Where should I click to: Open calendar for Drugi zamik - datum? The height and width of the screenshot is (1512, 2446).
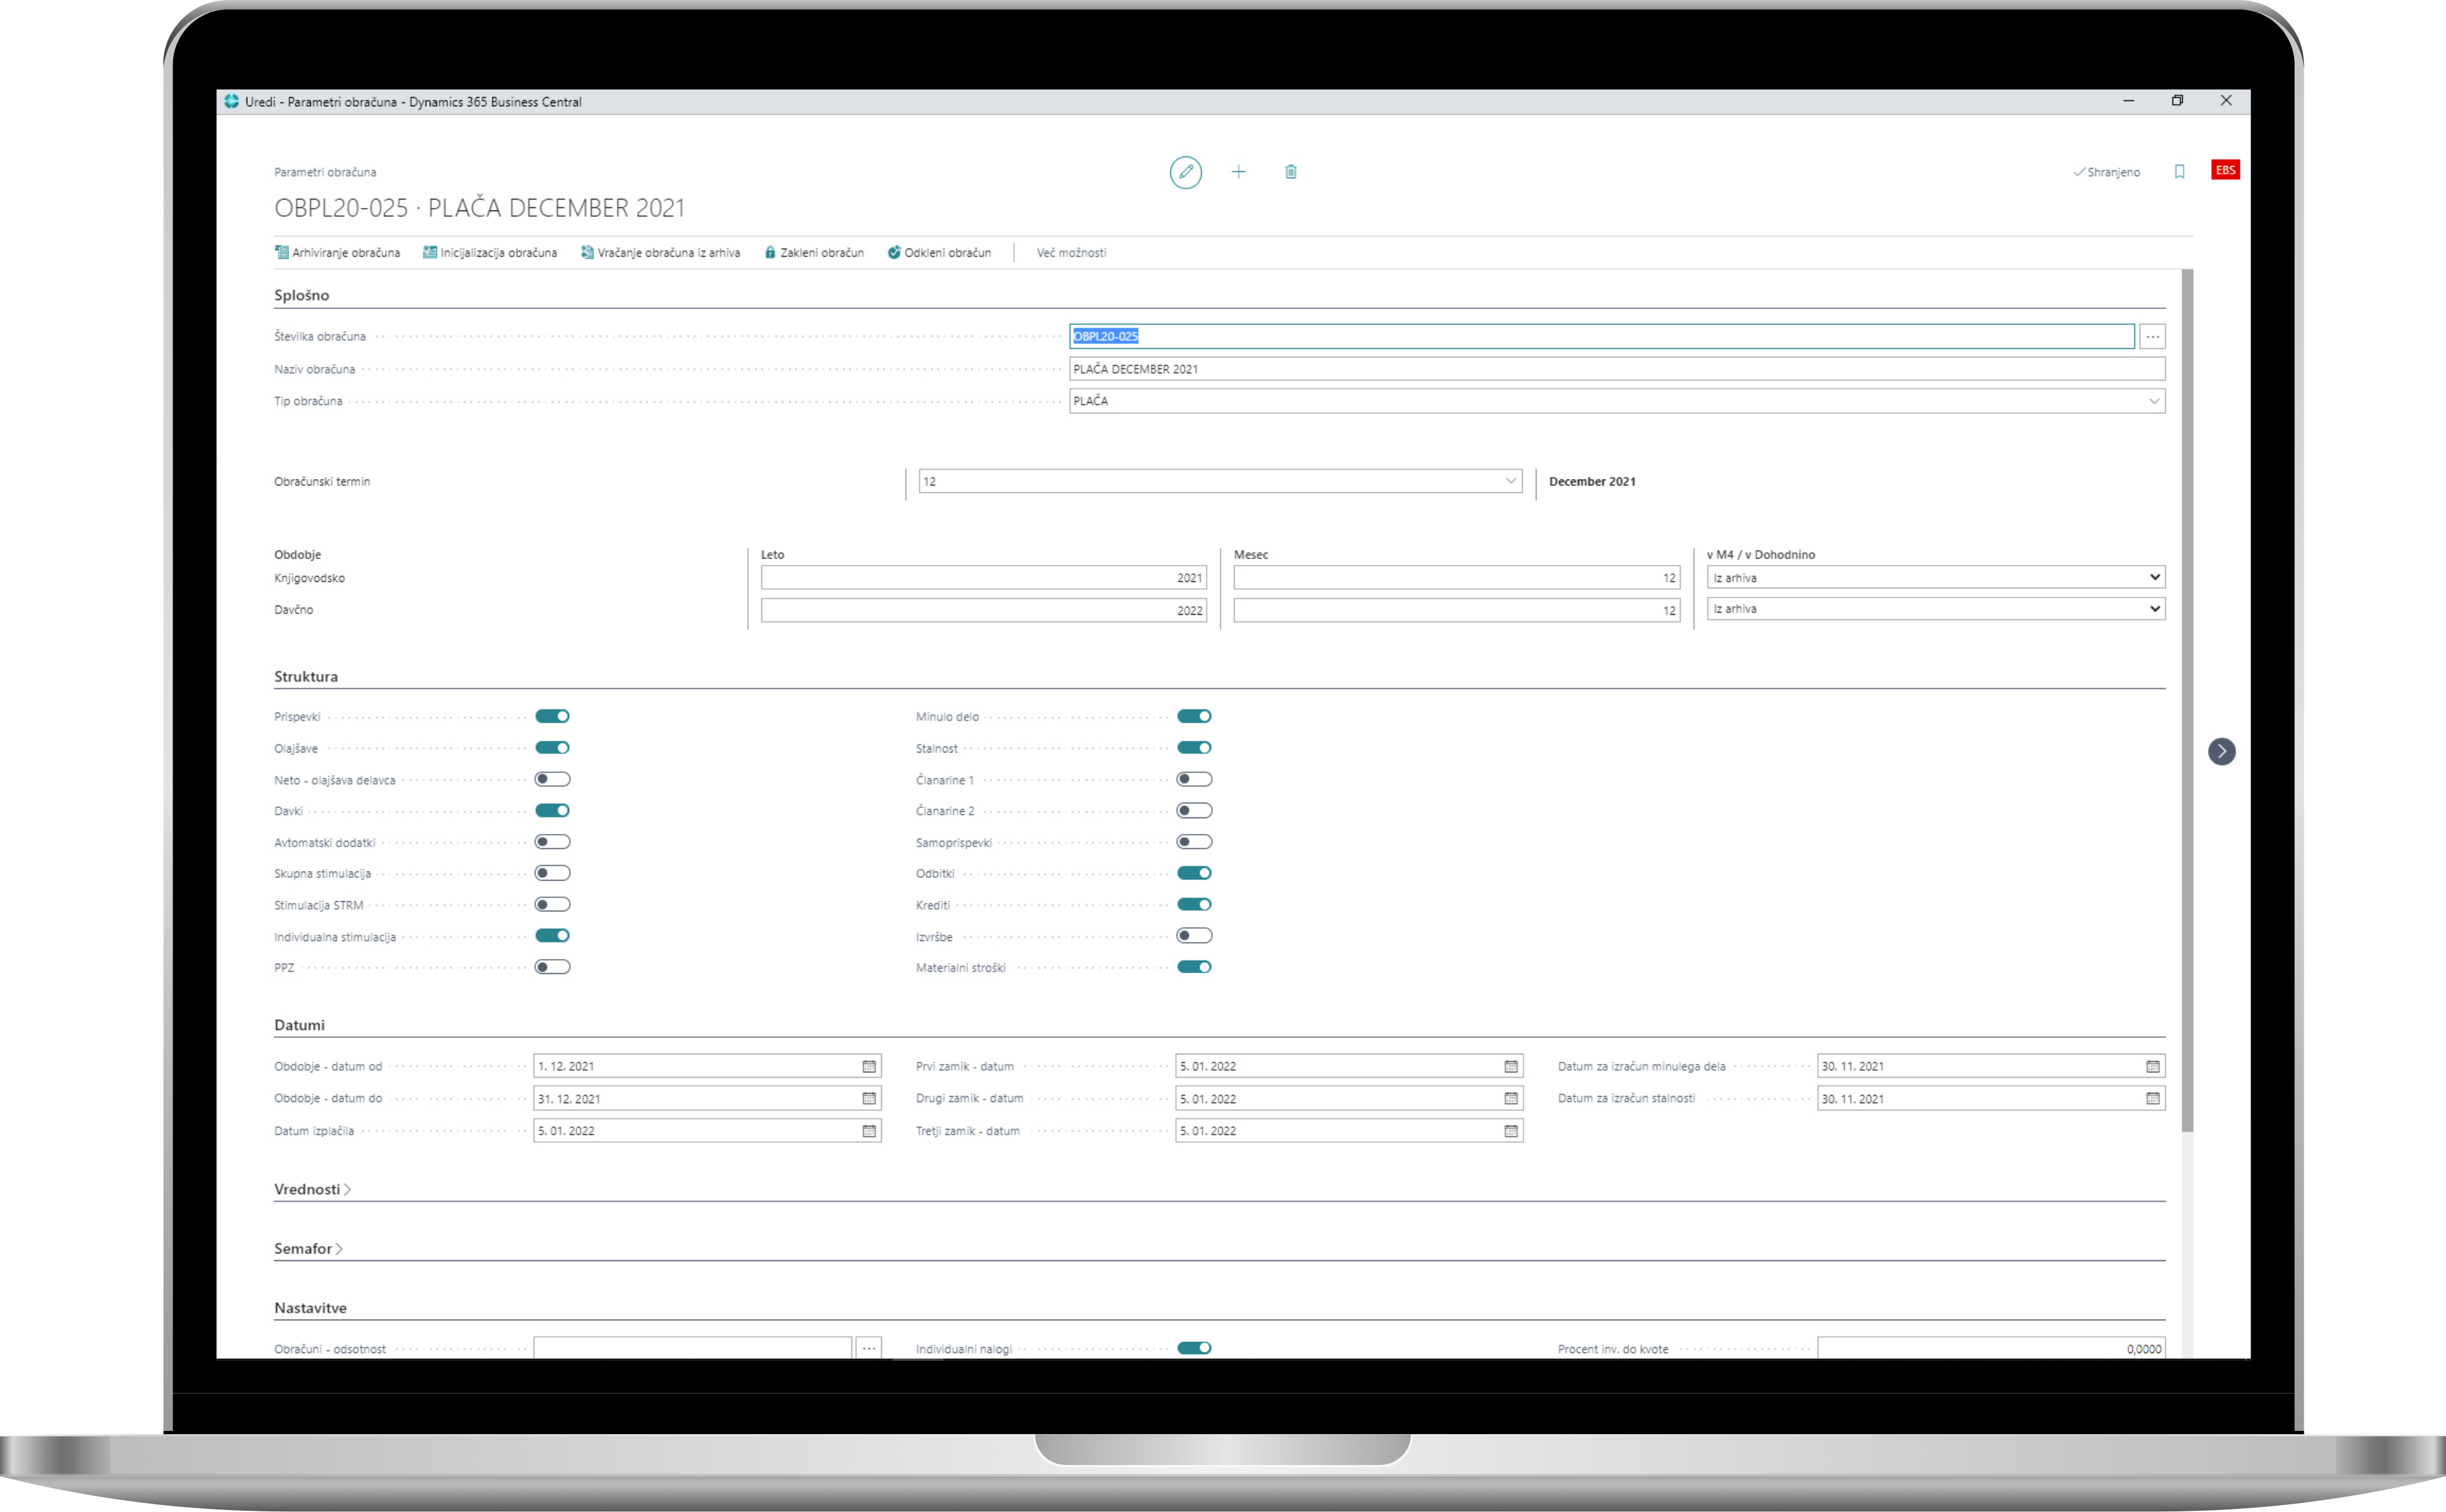click(x=1511, y=1098)
